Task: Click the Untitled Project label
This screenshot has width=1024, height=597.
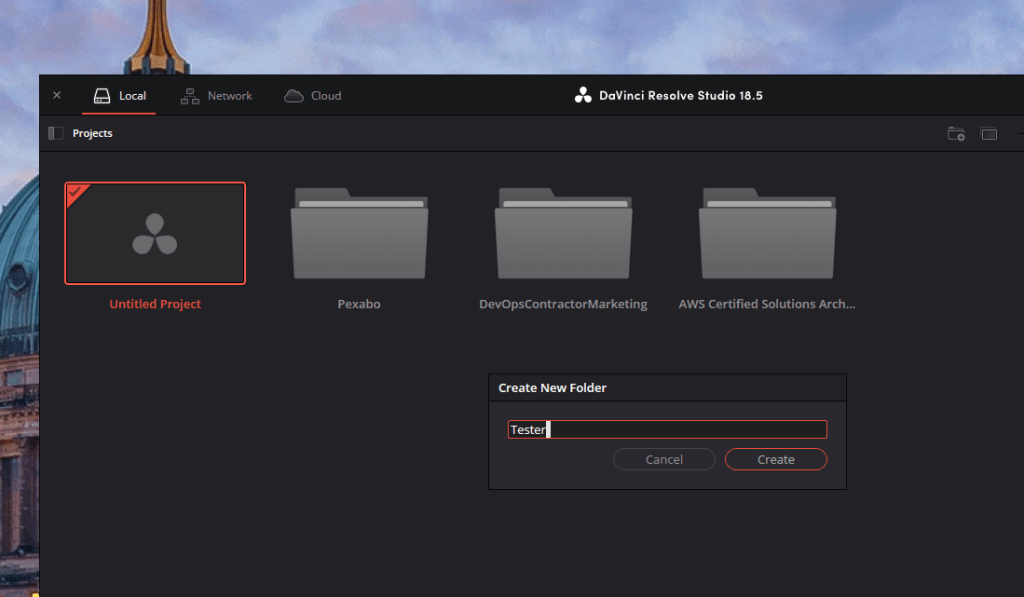Action: [155, 304]
